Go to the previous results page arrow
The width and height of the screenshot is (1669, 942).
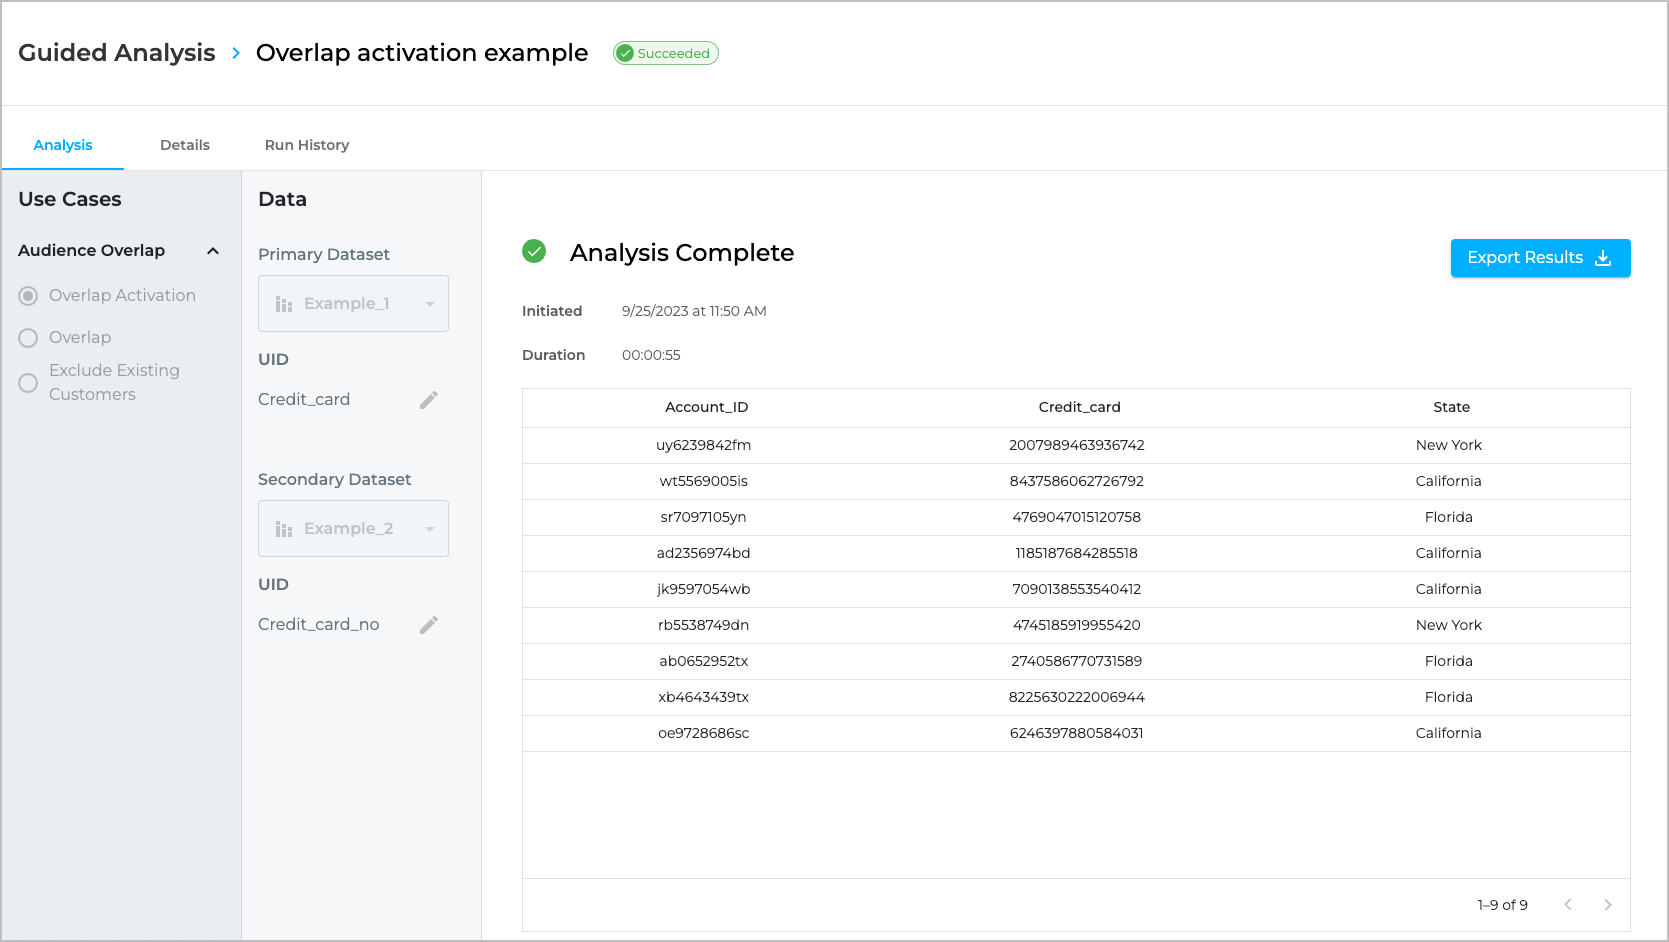tap(1568, 905)
